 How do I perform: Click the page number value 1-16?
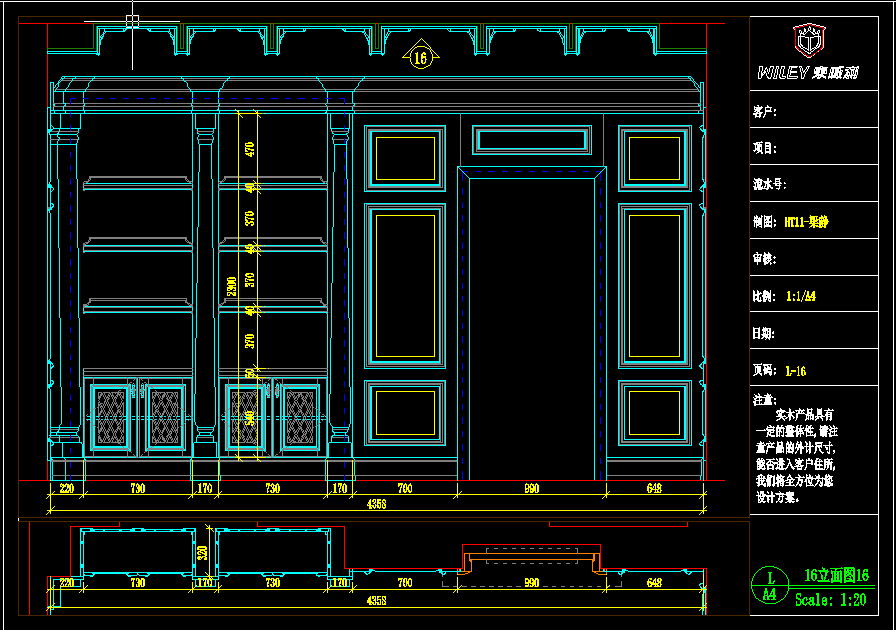click(x=795, y=371)
